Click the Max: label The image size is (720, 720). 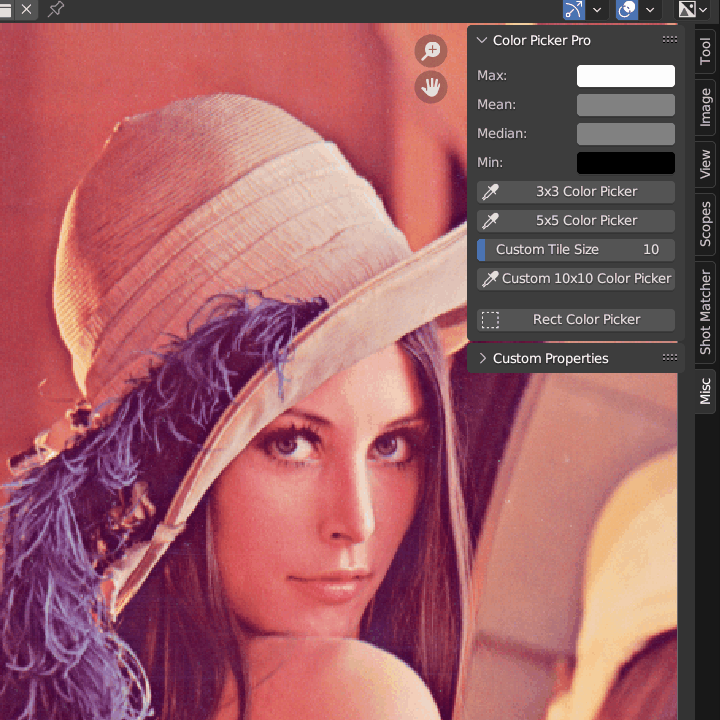click(492, 75)
